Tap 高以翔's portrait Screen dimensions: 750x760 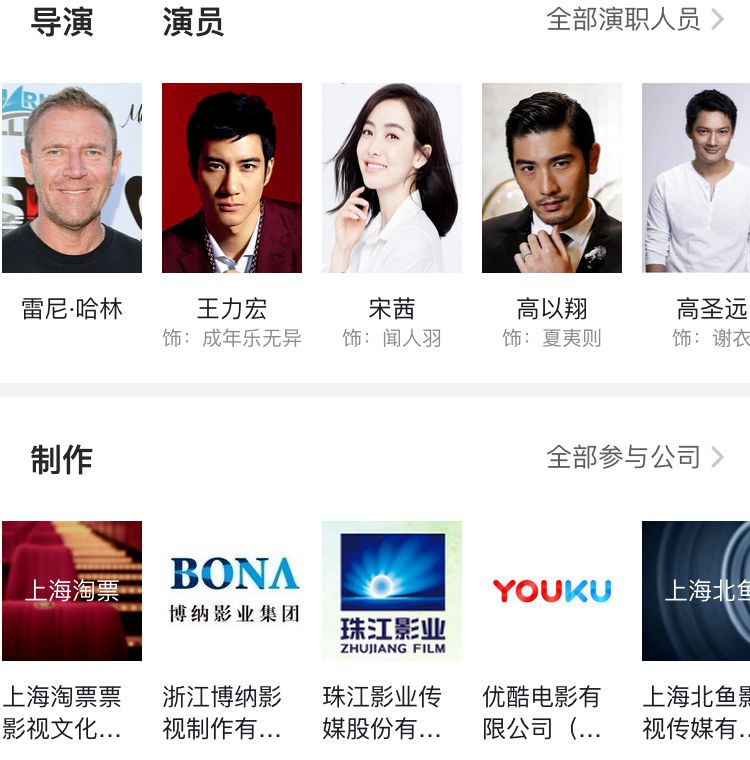(x=552, y=178)
